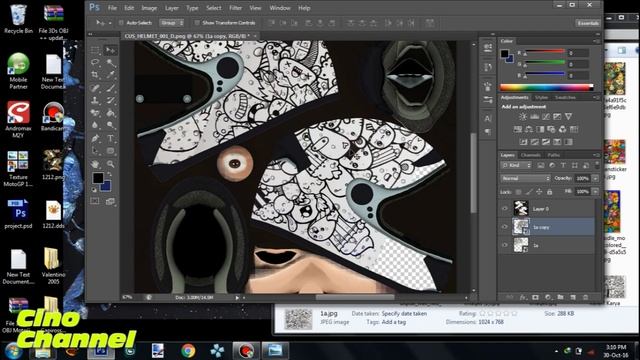Switch to the Swatches tab
The width and height of the screenshot is (640, 360).
pos(565,98)
